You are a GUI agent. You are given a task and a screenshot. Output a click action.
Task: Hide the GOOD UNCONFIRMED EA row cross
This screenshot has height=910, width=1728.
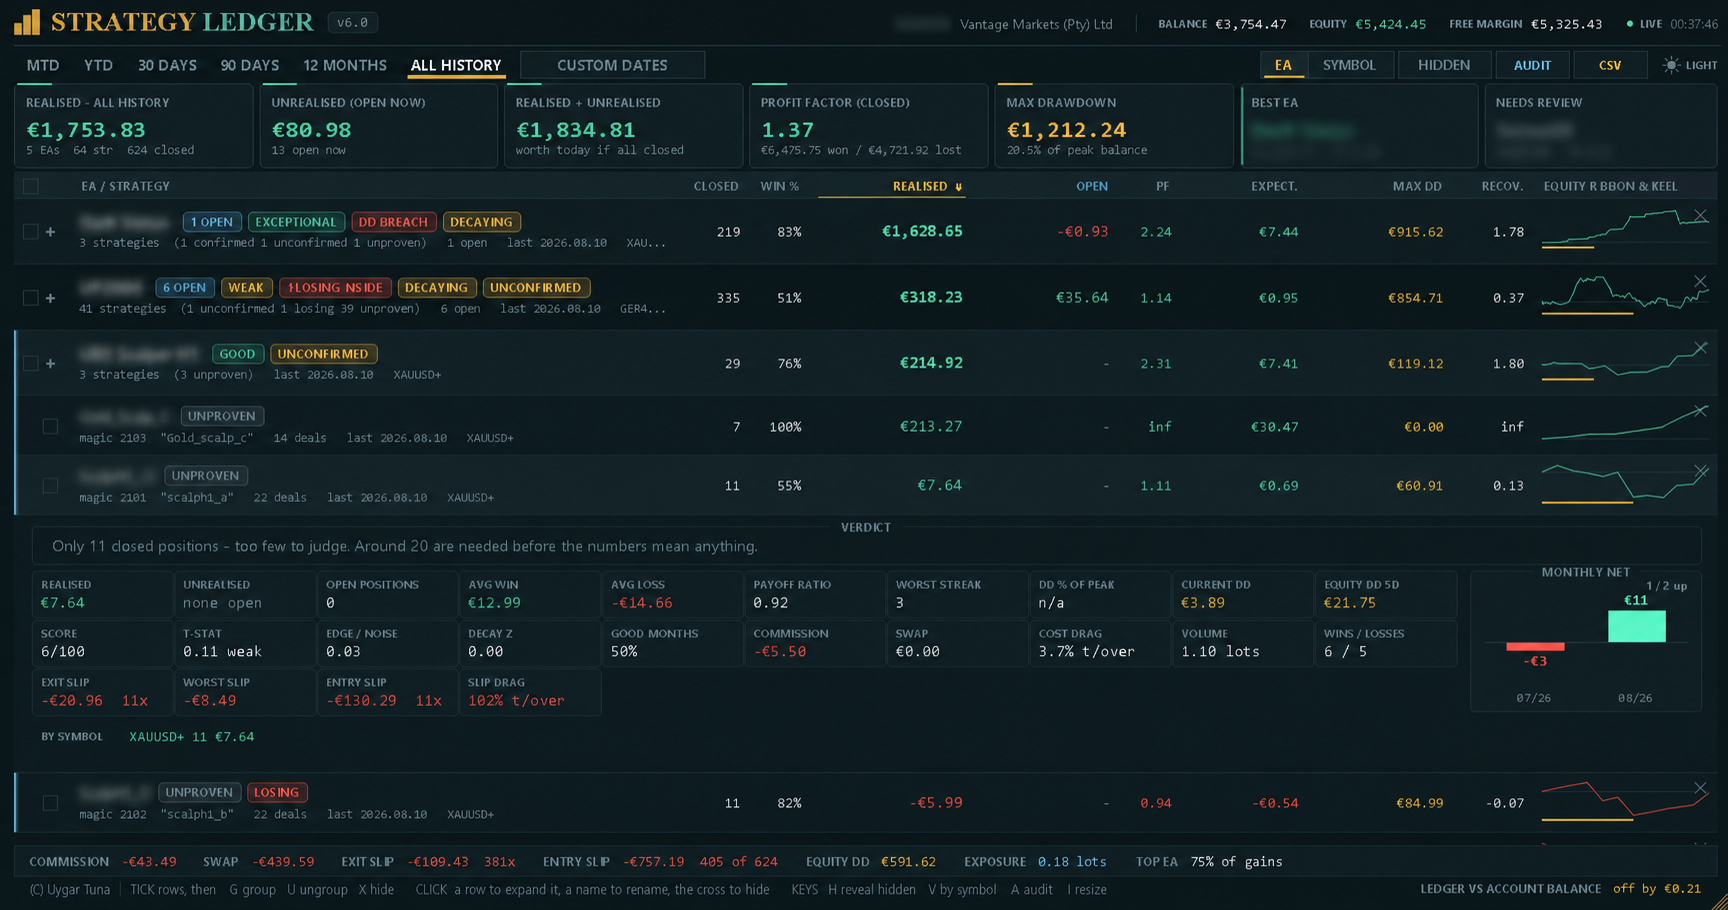1700,348
